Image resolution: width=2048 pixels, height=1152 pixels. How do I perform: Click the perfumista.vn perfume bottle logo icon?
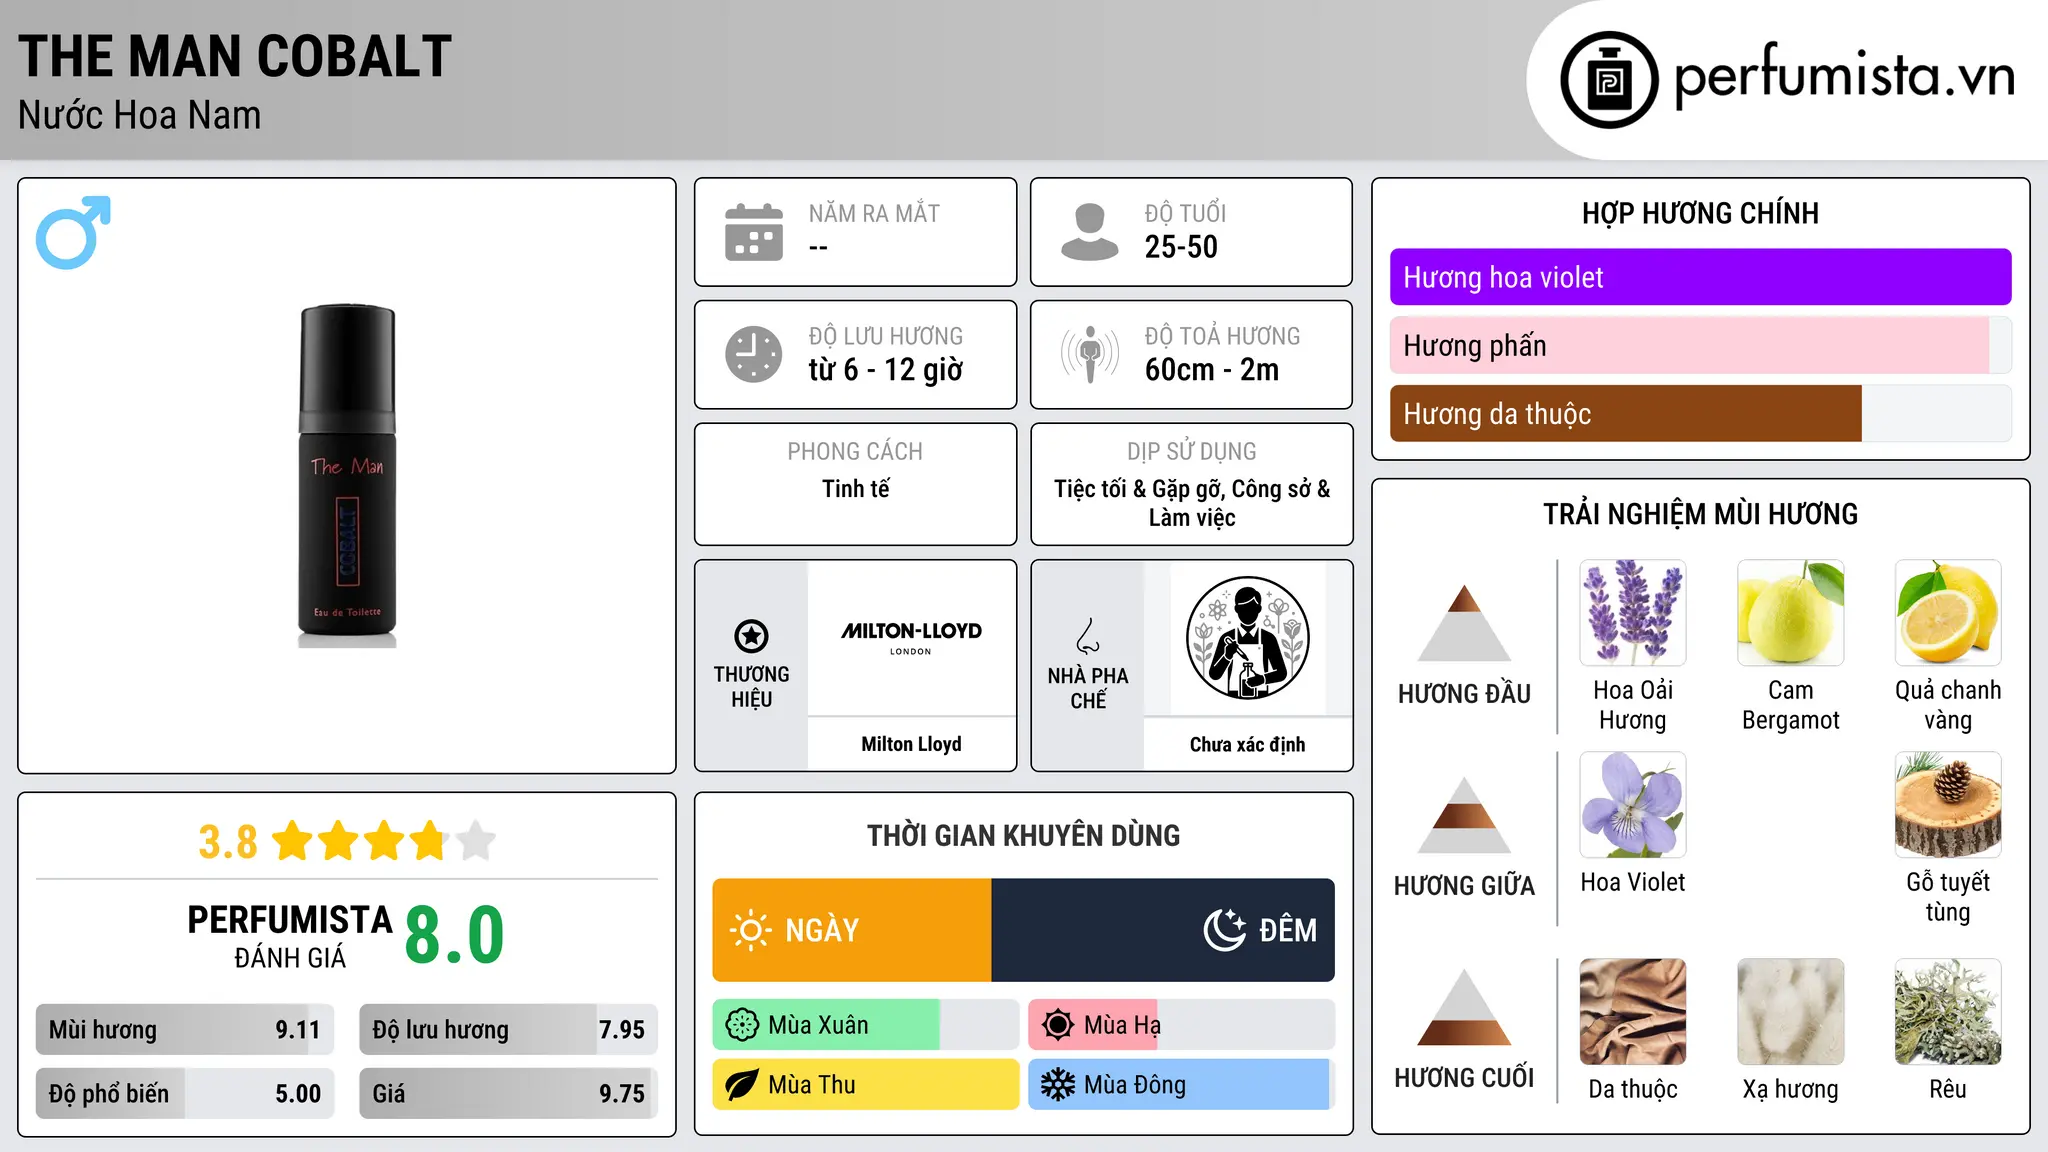tap(1609, 80)
